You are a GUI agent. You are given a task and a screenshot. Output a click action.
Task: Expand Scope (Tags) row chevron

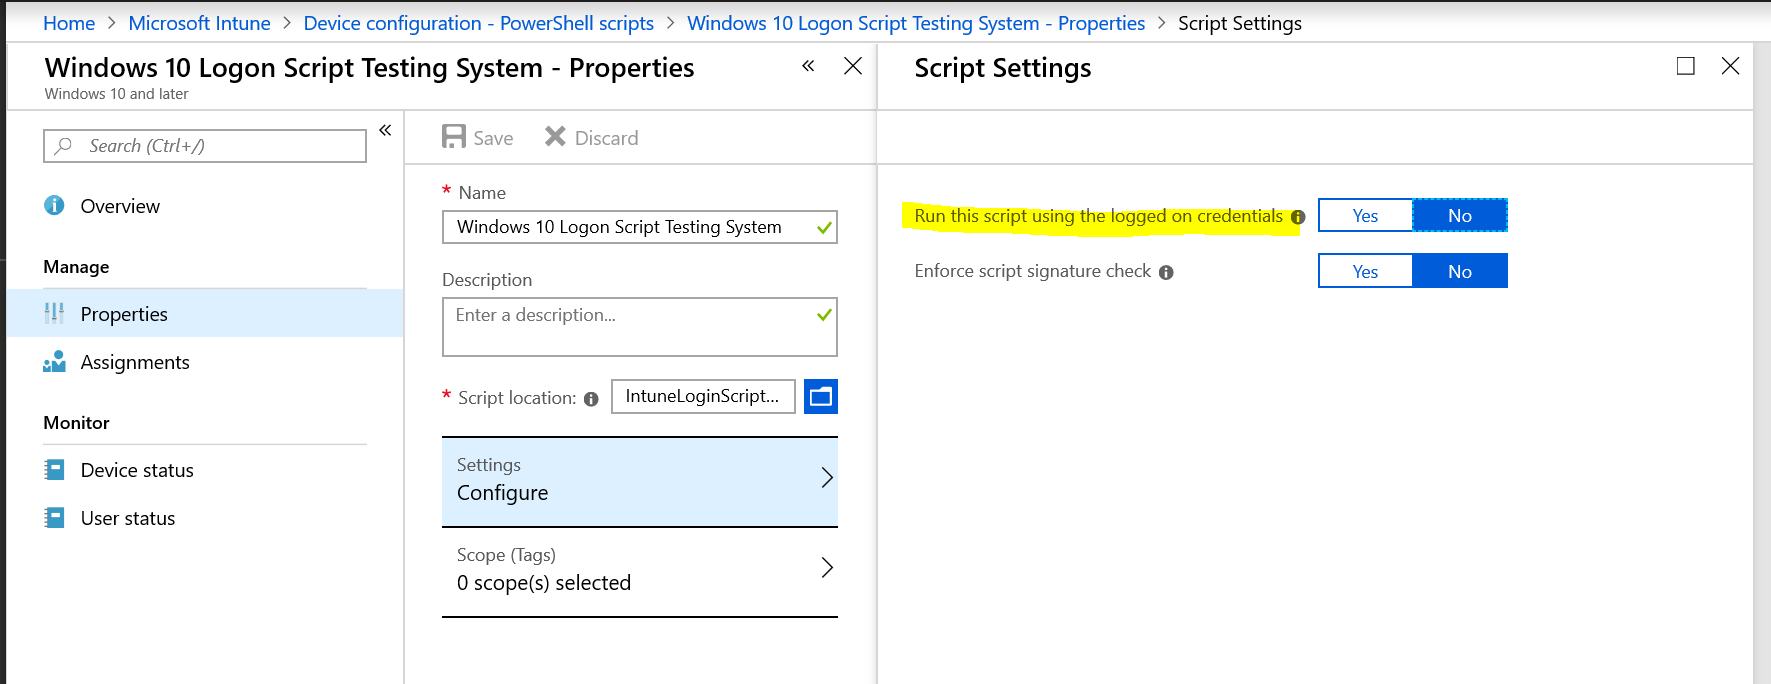[827, 568]
